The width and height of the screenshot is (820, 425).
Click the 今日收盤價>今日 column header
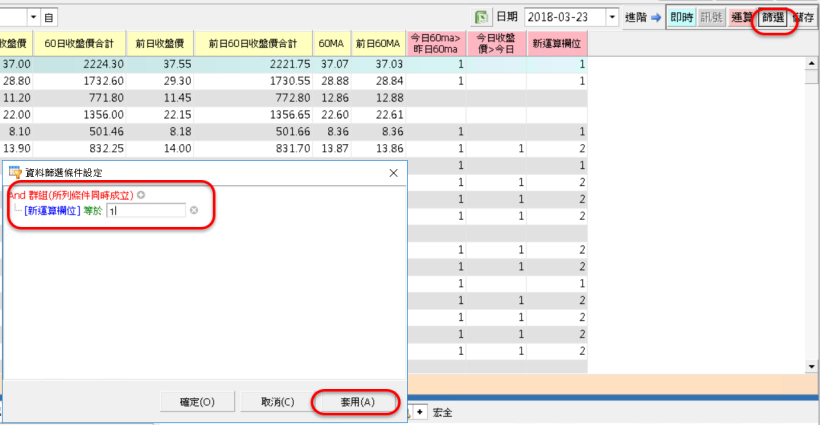(496, 43)
